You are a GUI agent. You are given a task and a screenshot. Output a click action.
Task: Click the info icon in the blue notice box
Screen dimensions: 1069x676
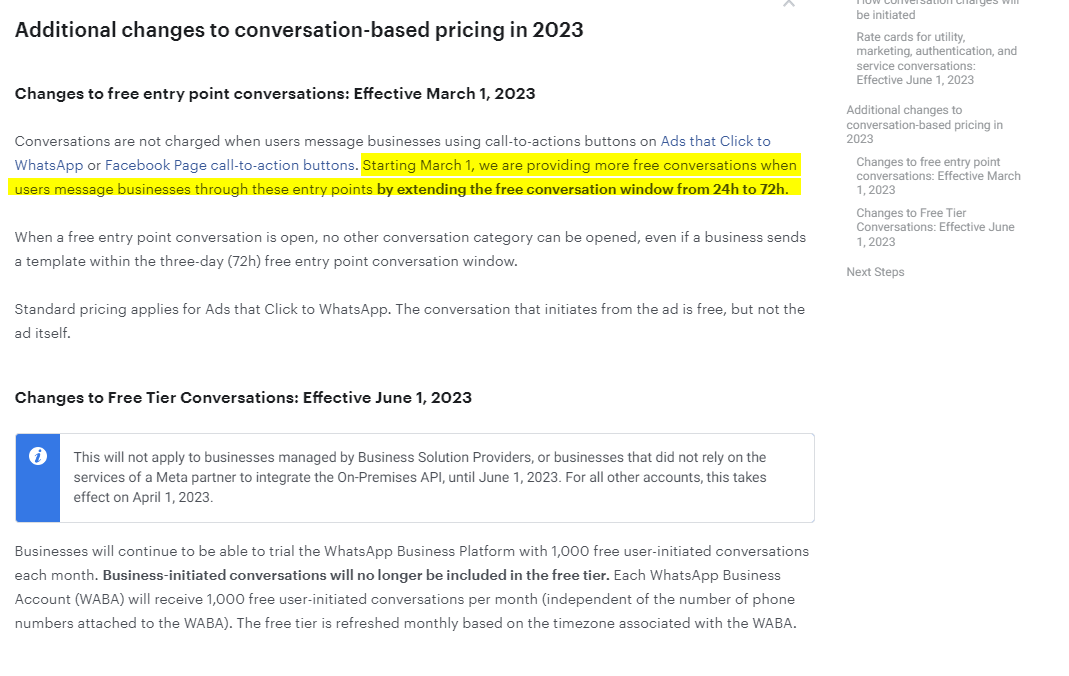(38, 457)
